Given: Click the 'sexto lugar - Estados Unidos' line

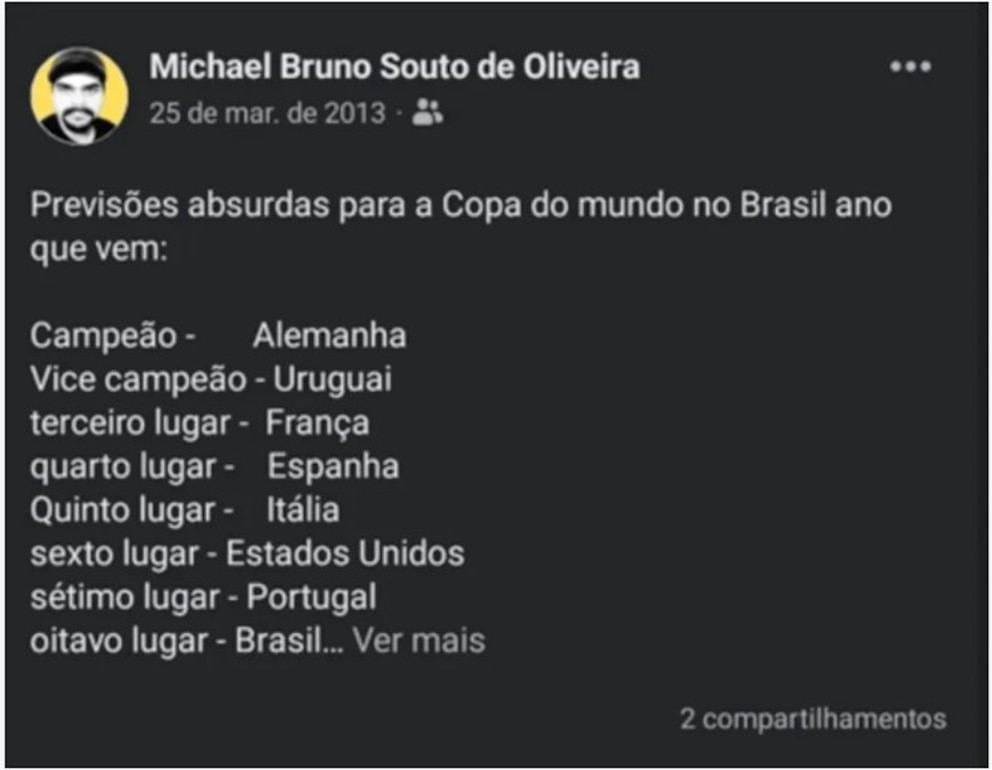Looking at the screenshot, I should click(x=247, y=554).
